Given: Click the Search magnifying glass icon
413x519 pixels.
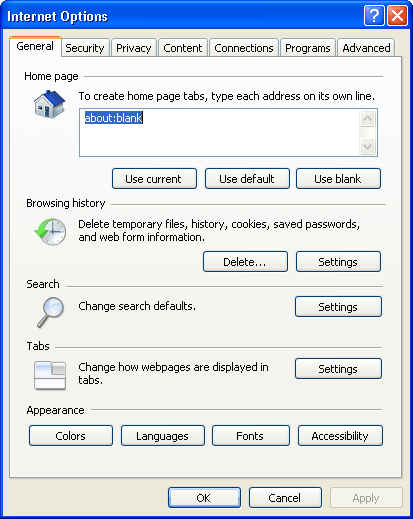Looking at the screenshot, I should [x=50, y=312].
